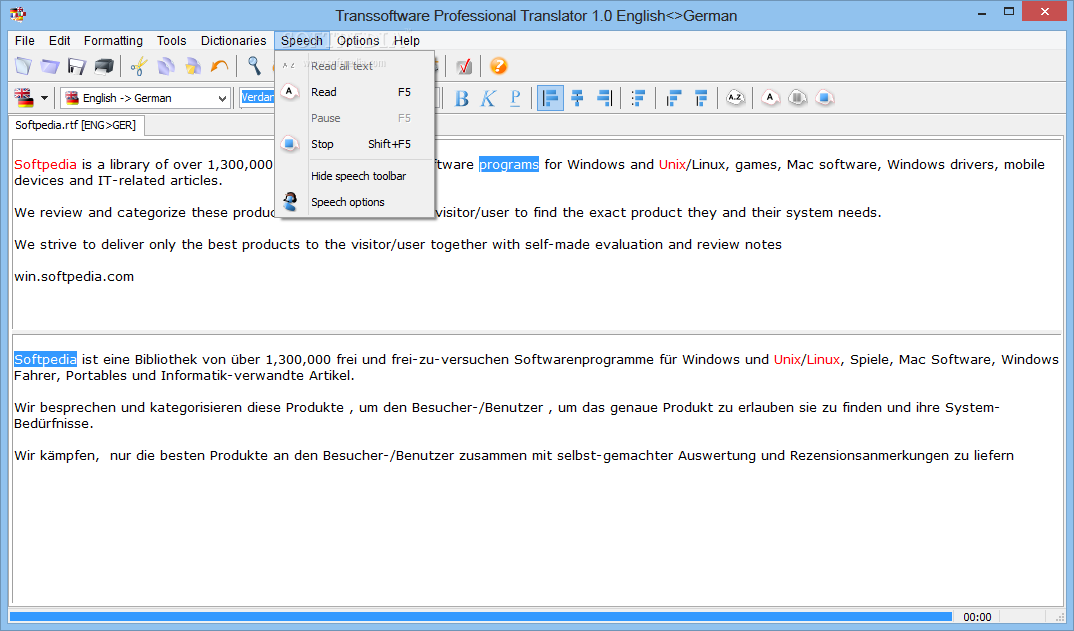Screen dimensions: 1074x631
Task: Copy text using the copy icon
Action: pyautogui.click(x=166, y=66)
